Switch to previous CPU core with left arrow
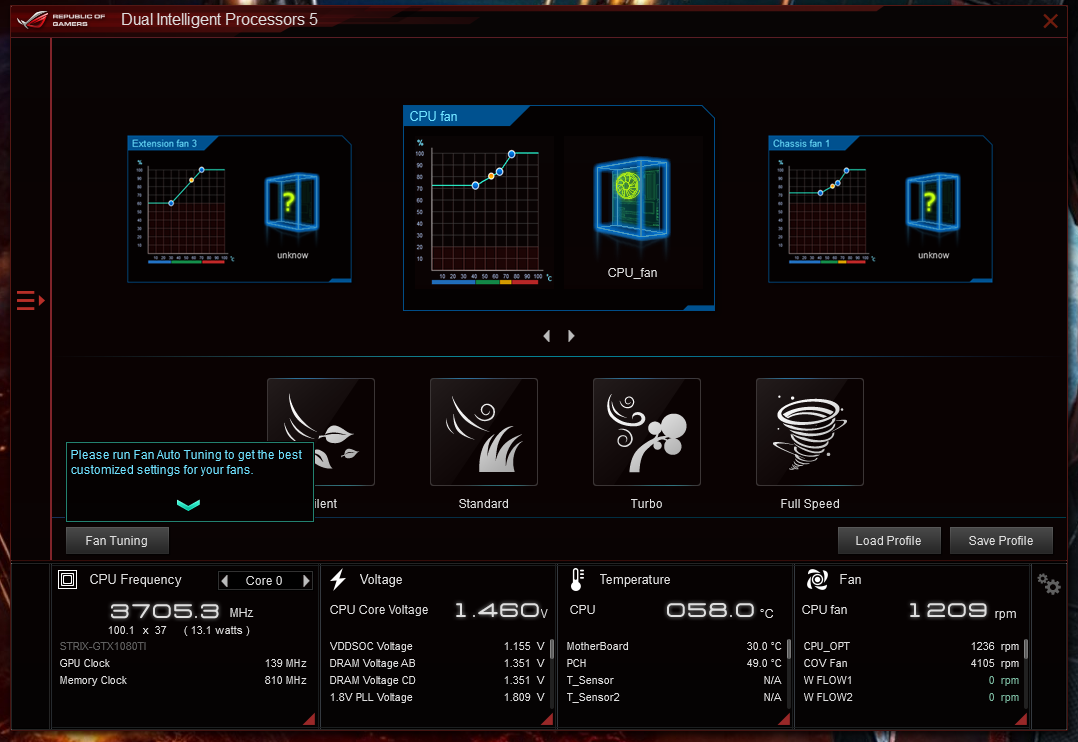 225,581
